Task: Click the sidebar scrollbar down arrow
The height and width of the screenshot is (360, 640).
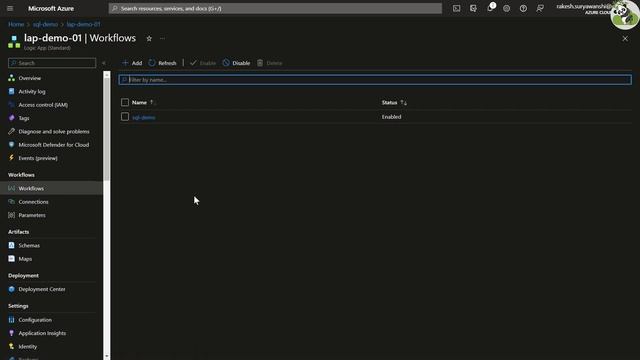Action: coord(107,356)
